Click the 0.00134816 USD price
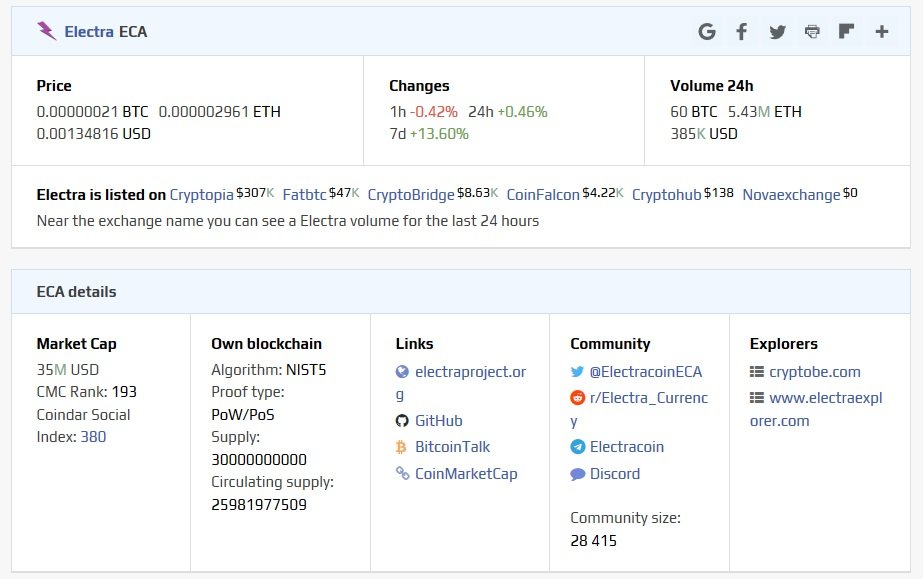This screenshot has width=923, height=579. coord(94,134)
